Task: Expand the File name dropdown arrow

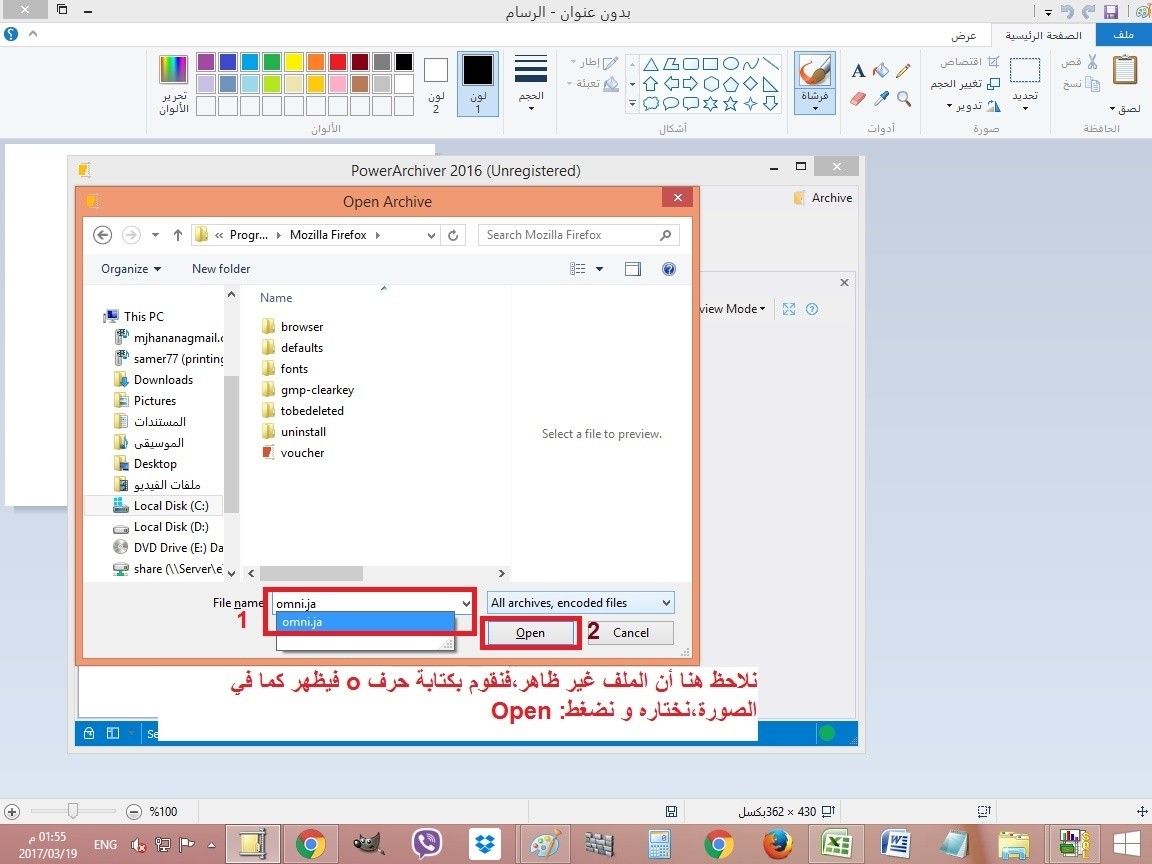Action: 466,603
